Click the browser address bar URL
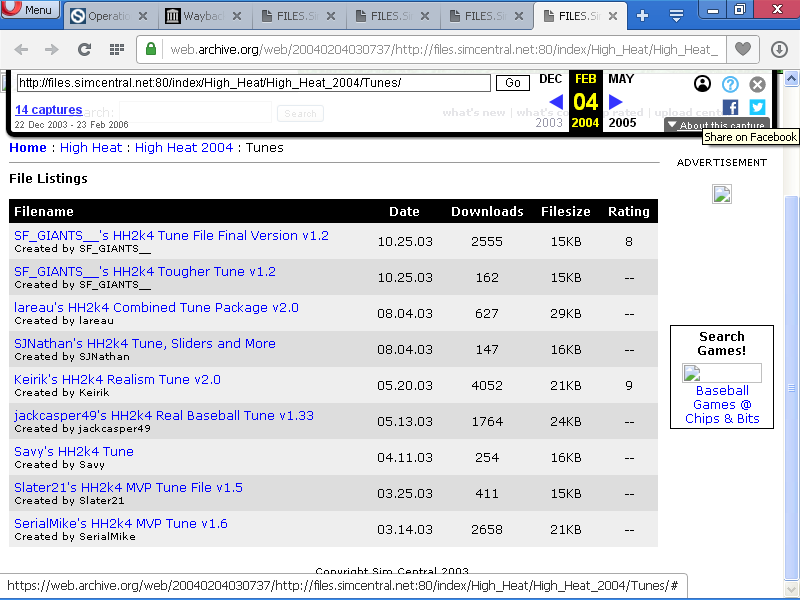The height and width of the screenshot is (600, 800). [444, 49]
